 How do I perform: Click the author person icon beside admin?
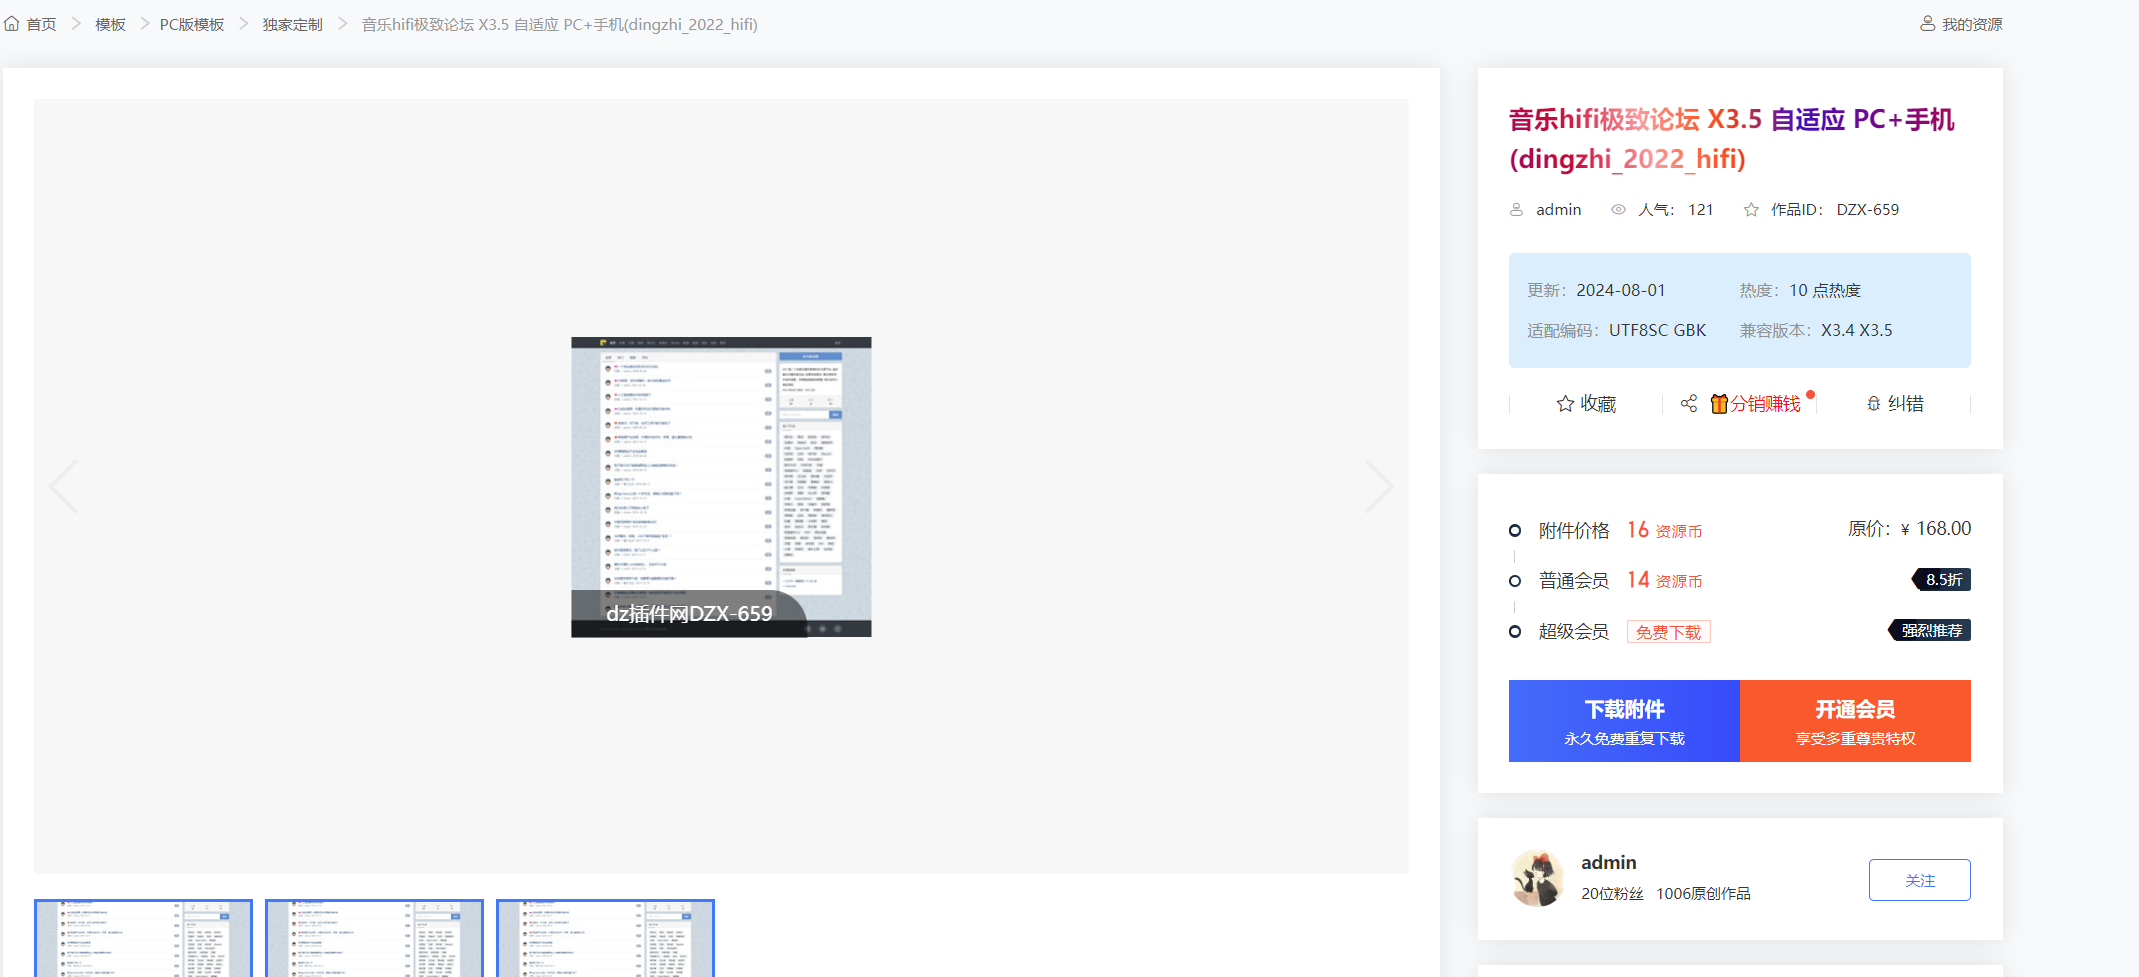(1516, 209)
